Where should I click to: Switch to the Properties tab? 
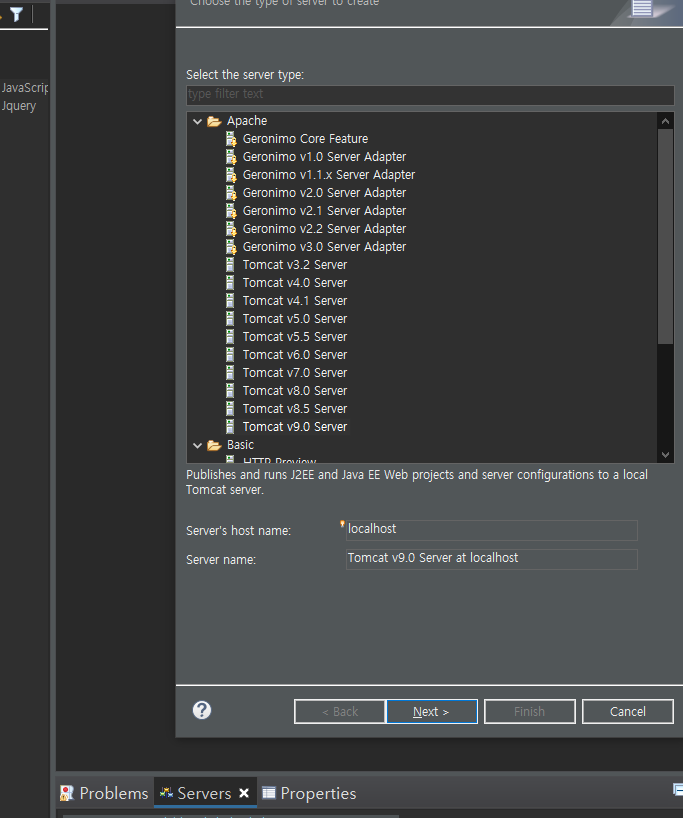coord(309,793)
